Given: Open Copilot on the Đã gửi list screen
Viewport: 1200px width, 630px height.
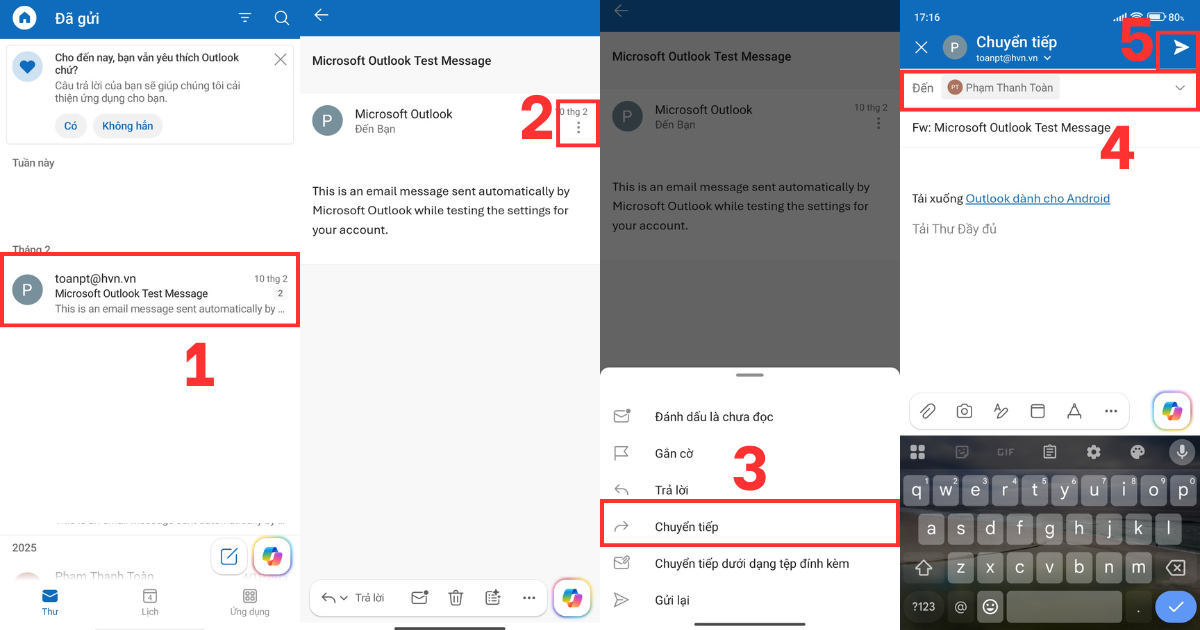Looking at the screenshot, I should (x=272, y=556).
